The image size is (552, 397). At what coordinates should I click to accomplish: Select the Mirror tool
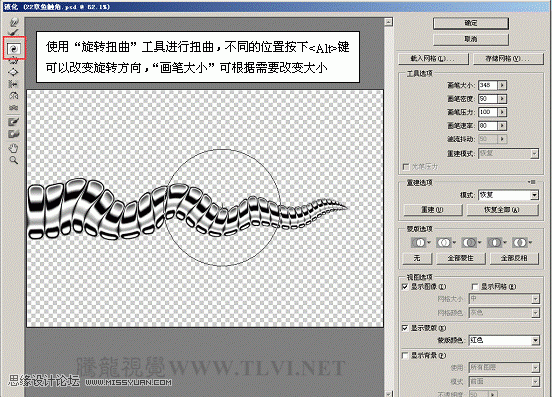coord(14,96)
